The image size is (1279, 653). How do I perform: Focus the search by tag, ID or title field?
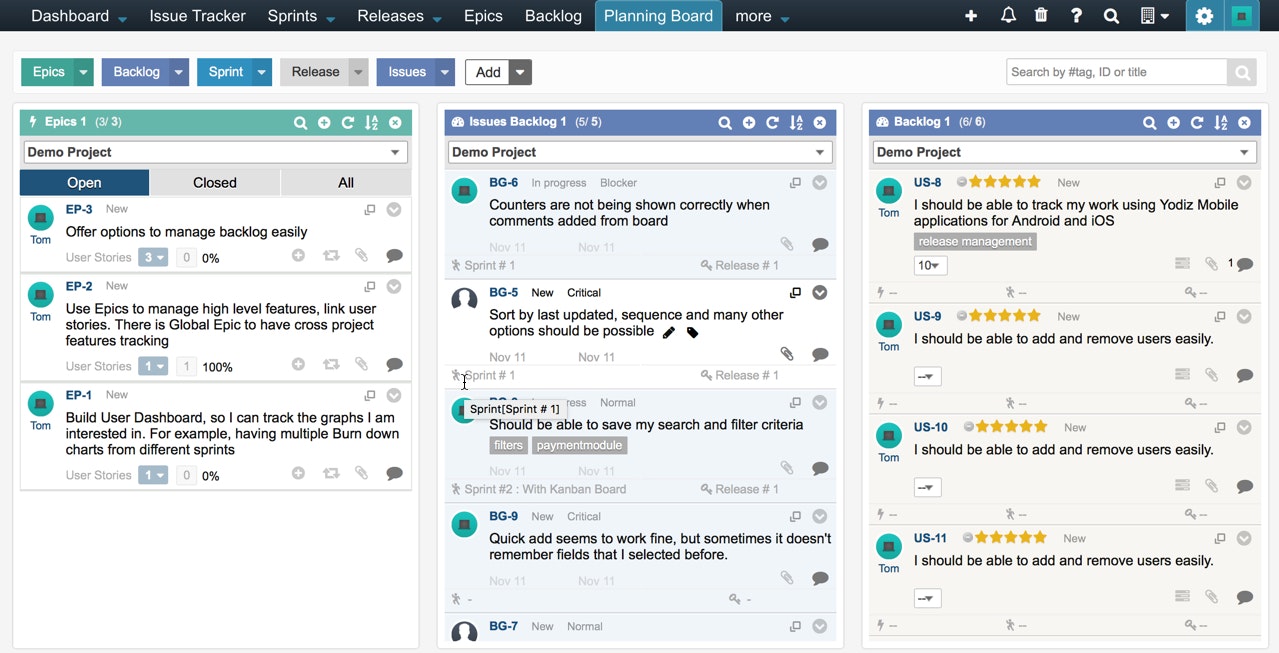tap(1116, 72)
